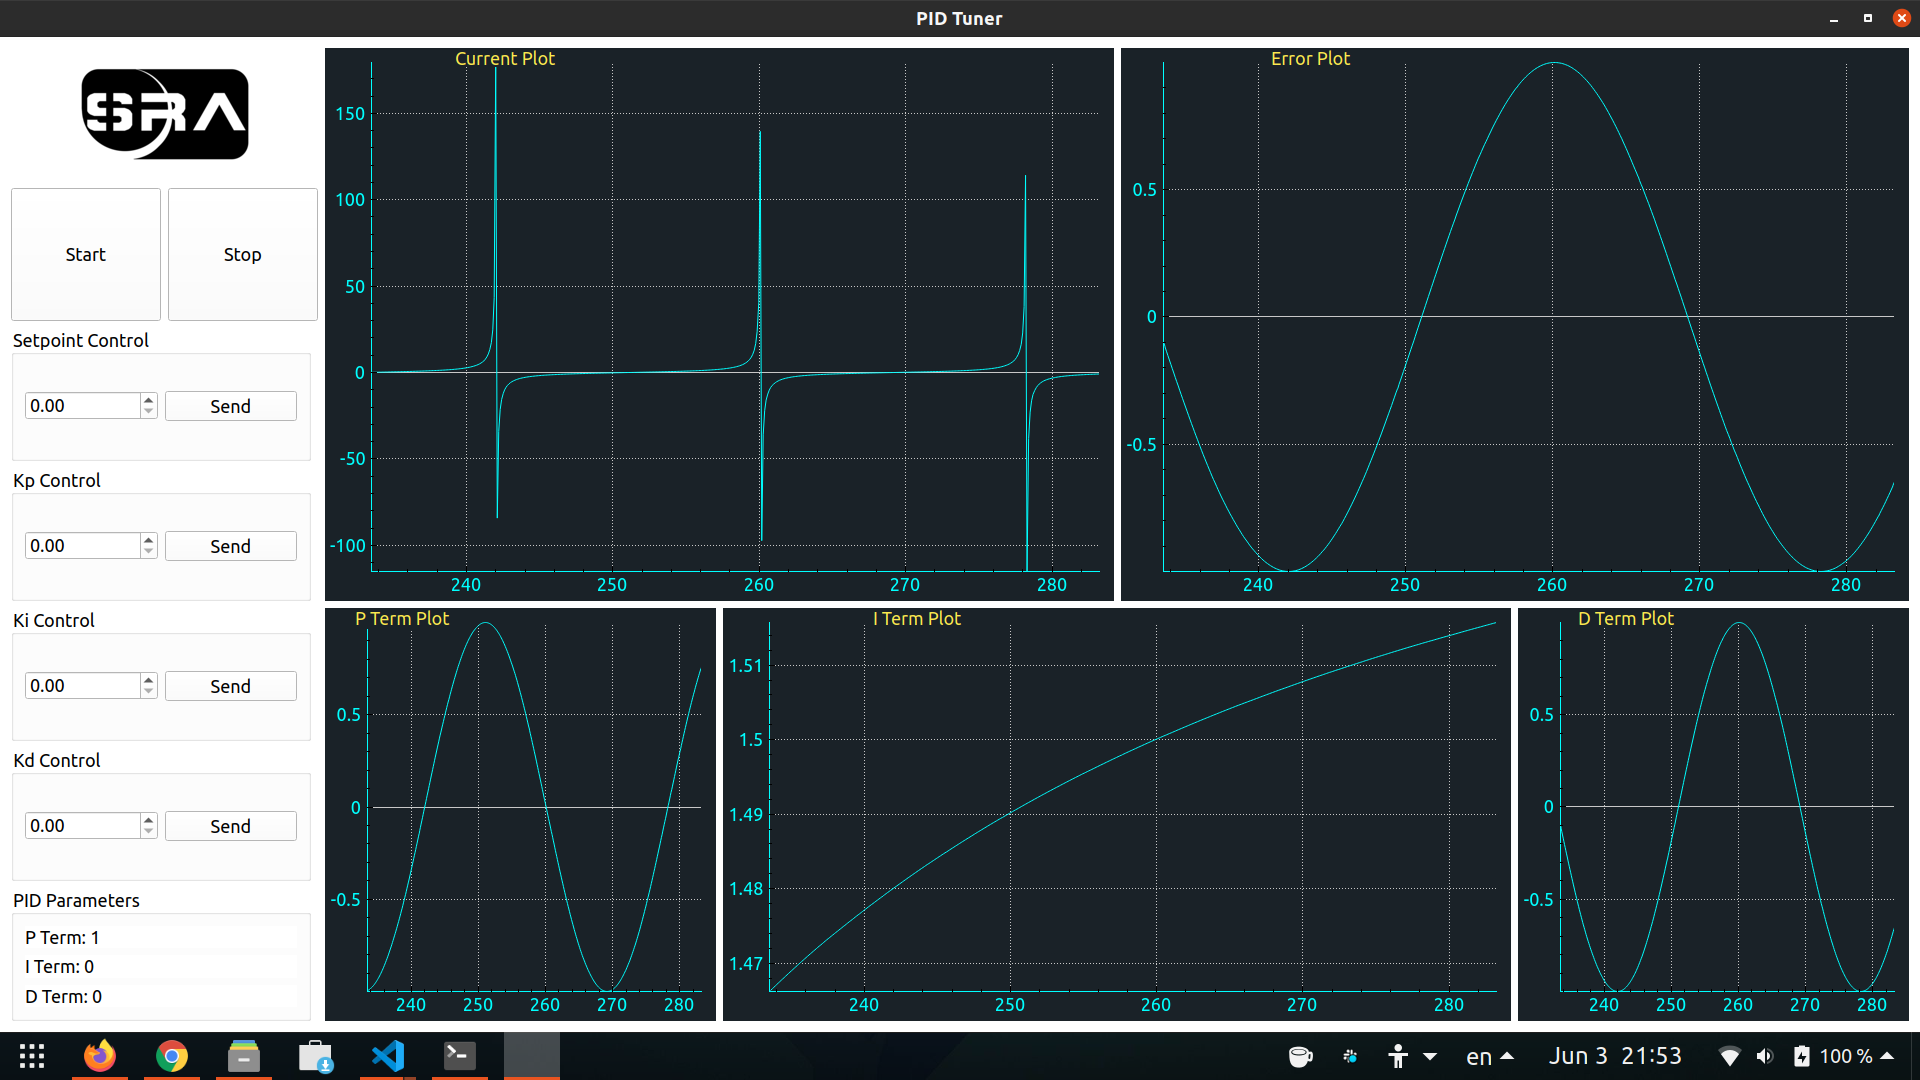Screen dimensions: 1920x1080
Task: Open the Files manager icon
Action: (x=243, y=1056)
